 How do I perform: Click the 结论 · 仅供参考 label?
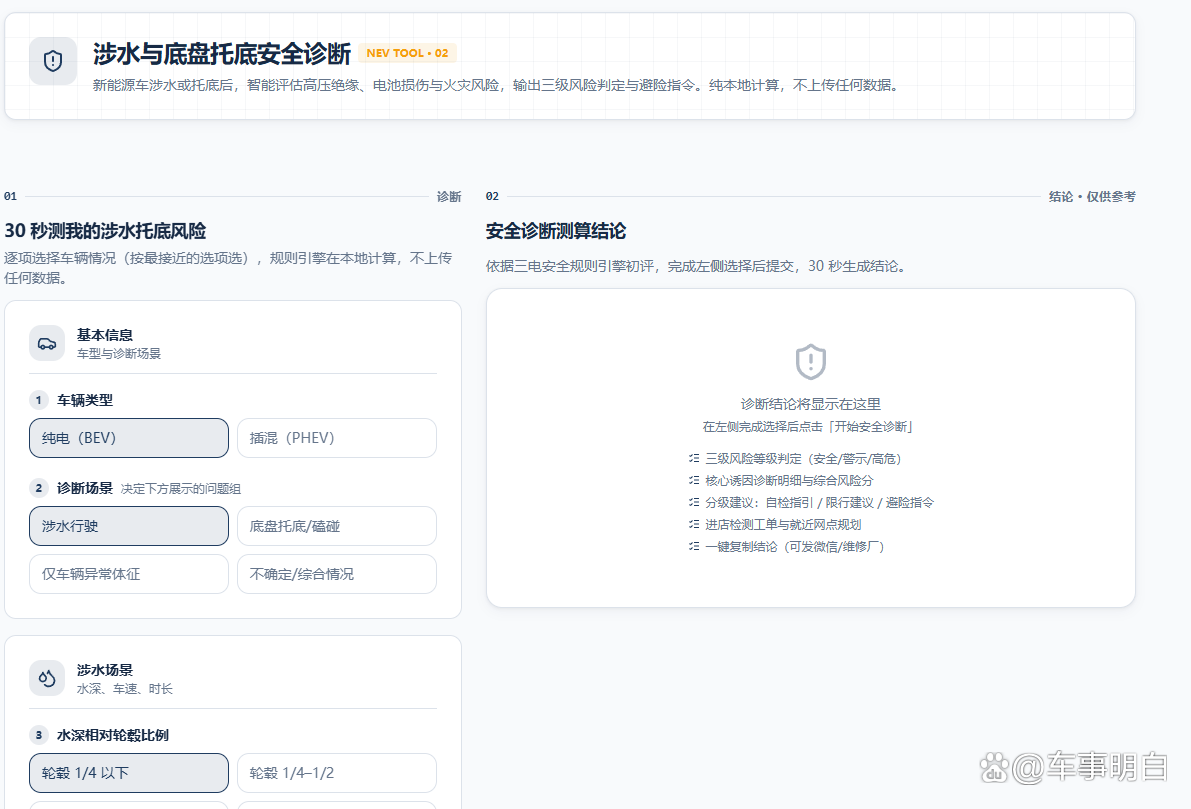pyautogui.click(x=1091, y=197)
